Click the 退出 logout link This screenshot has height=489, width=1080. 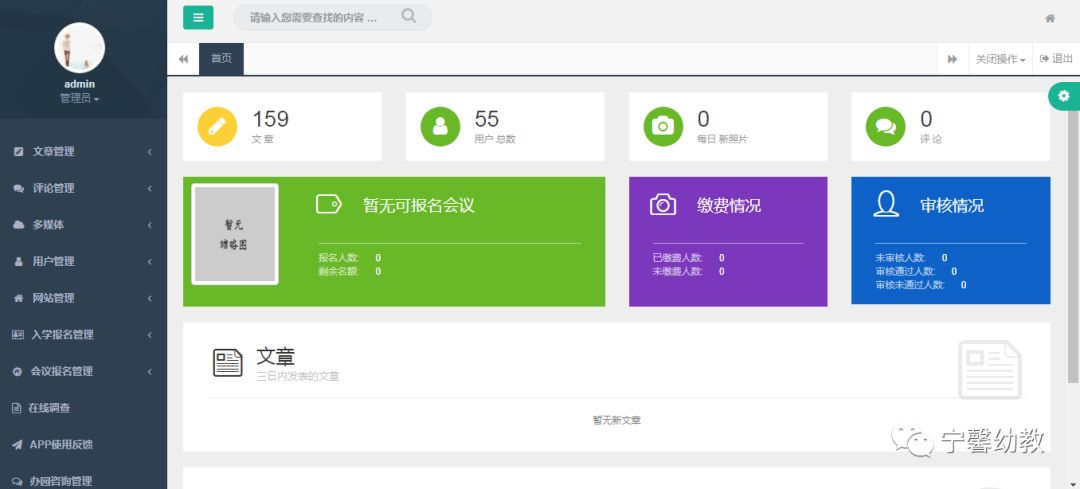pyautogui.click(x=1056, y=59)
